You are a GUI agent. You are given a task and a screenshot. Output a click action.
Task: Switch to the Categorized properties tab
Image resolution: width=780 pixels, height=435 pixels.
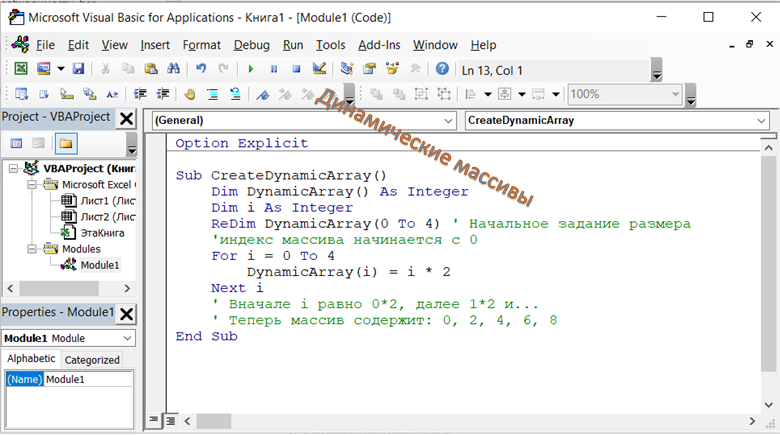point(92,360)
